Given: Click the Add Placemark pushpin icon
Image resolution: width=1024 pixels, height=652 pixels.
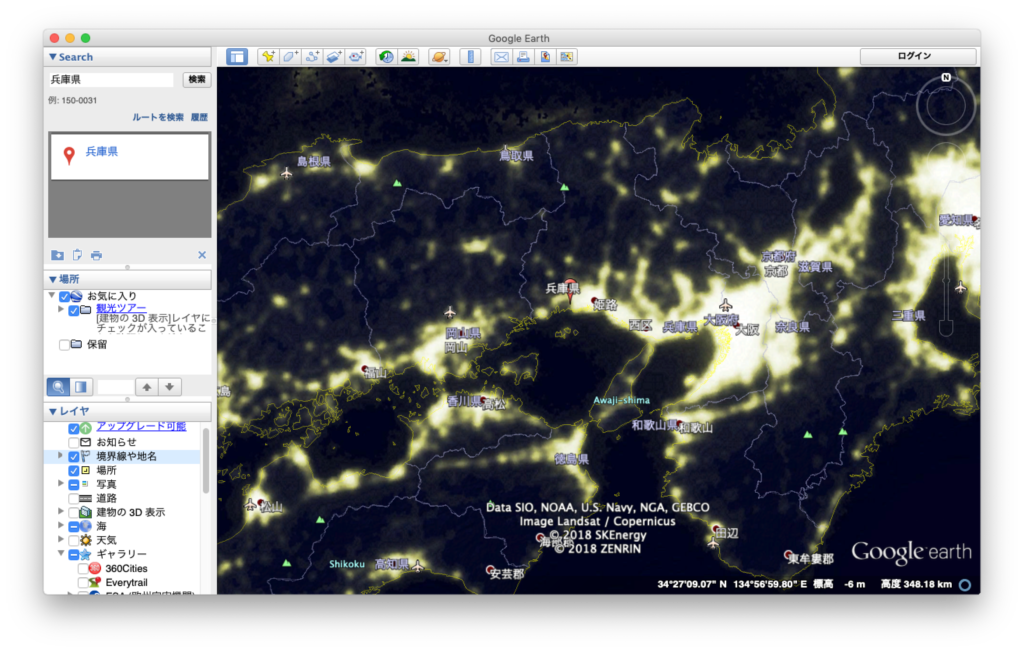Looking at the screenshot, I should coord(268,57).
